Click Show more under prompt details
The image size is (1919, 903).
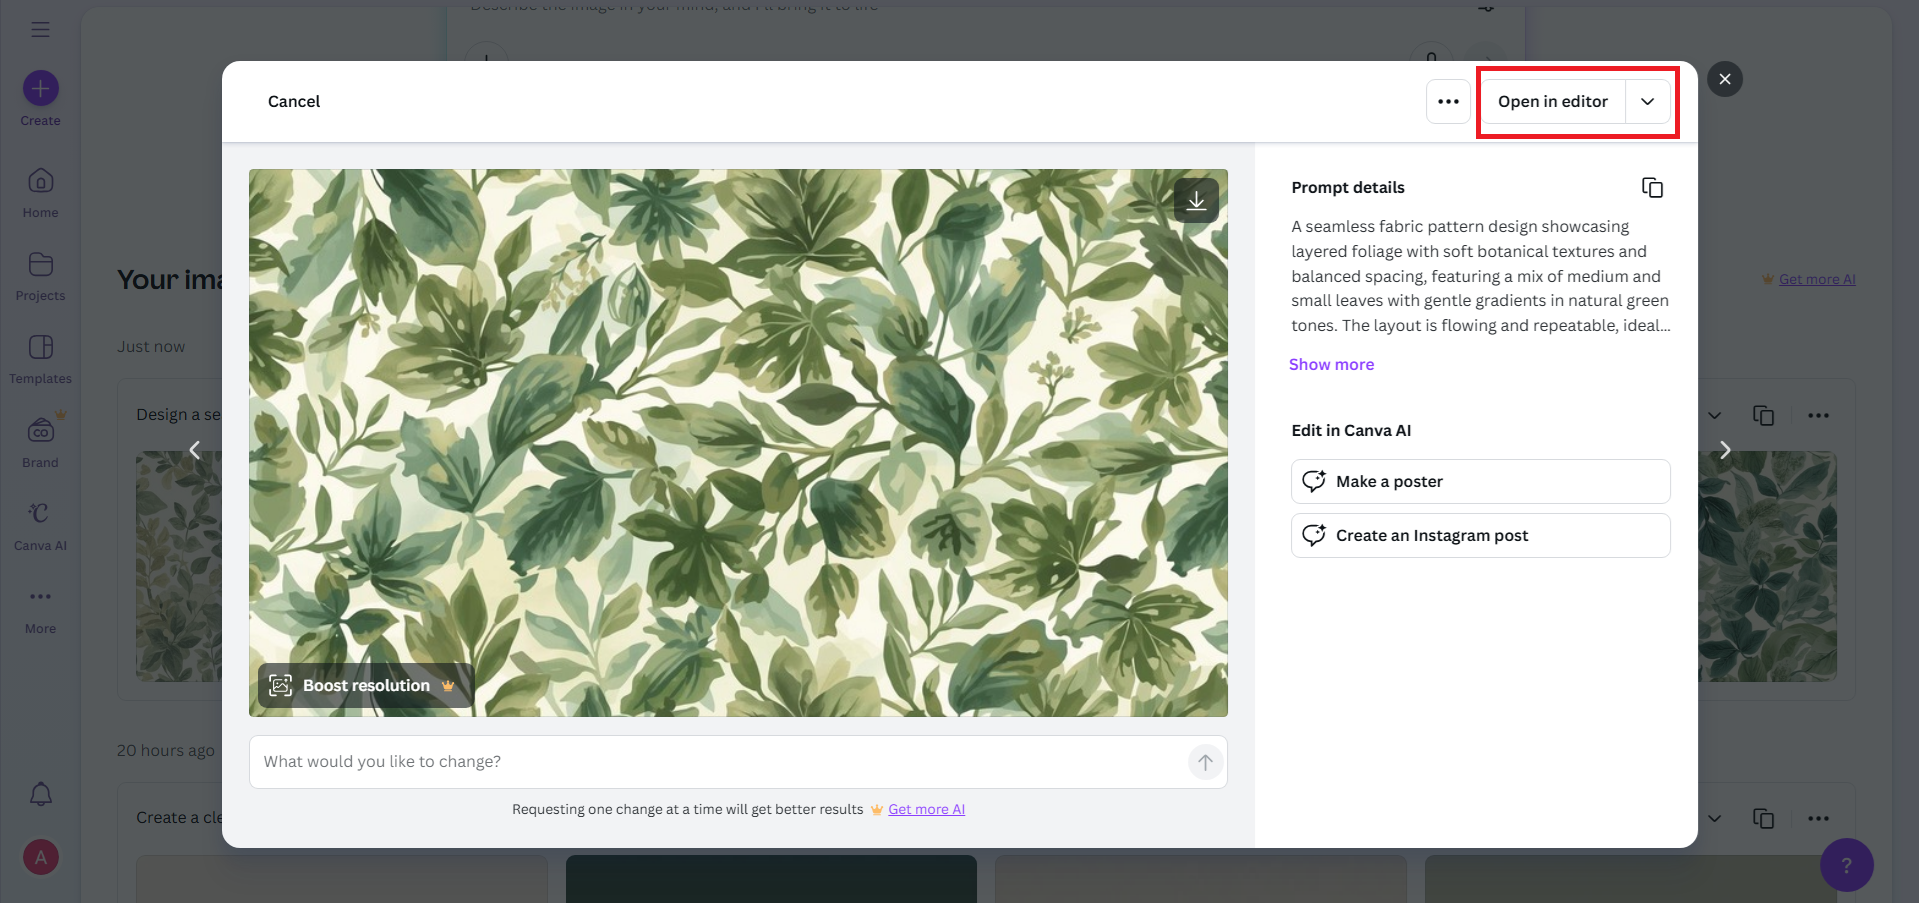[x=1331, y=365]
